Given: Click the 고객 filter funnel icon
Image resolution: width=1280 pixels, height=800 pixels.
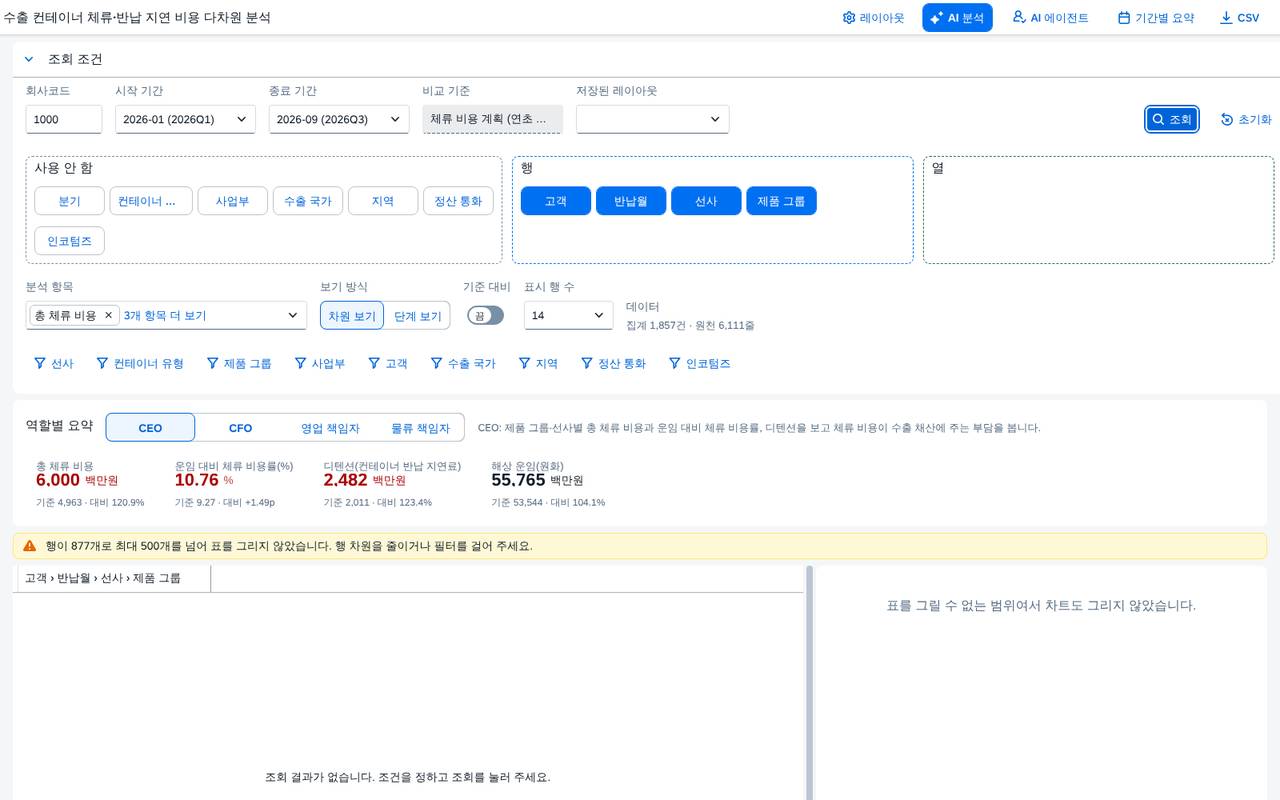Looking at the screenshot, I should coord(374,363).
